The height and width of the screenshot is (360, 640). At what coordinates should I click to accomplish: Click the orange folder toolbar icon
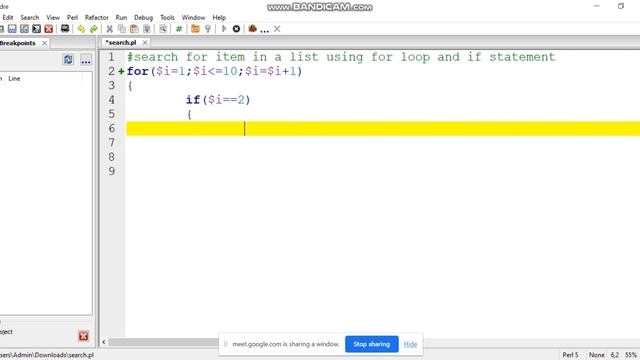coord(195,29)
